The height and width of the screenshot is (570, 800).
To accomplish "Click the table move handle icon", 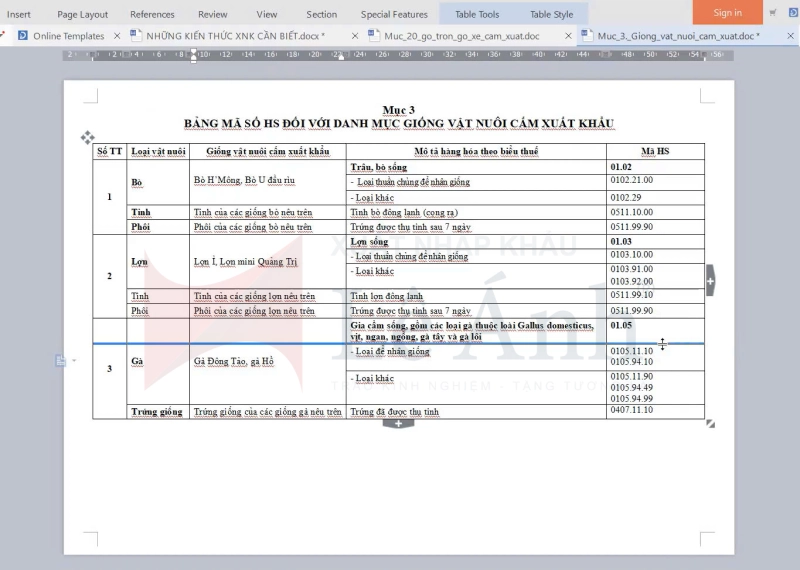I will point(87,137).
